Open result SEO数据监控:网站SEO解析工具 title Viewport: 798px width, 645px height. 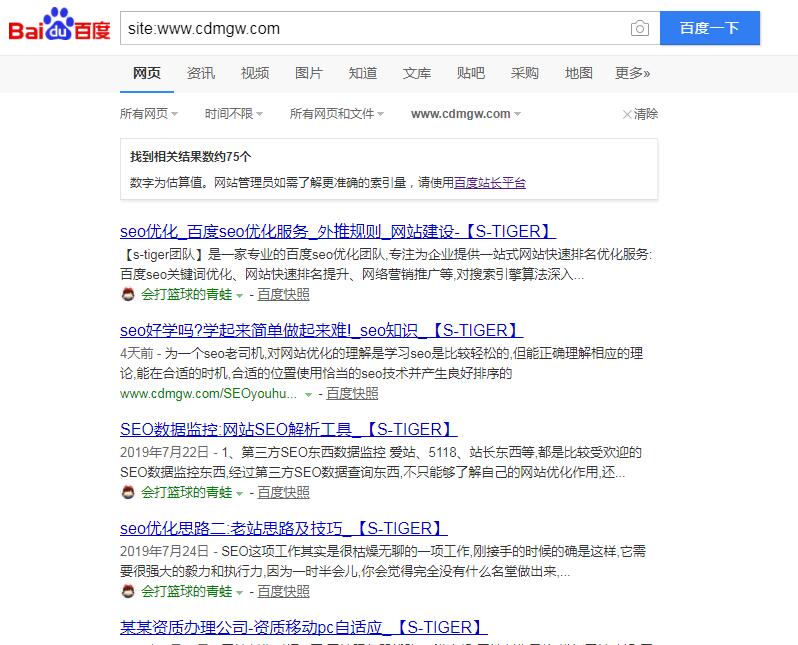(288, 429)
